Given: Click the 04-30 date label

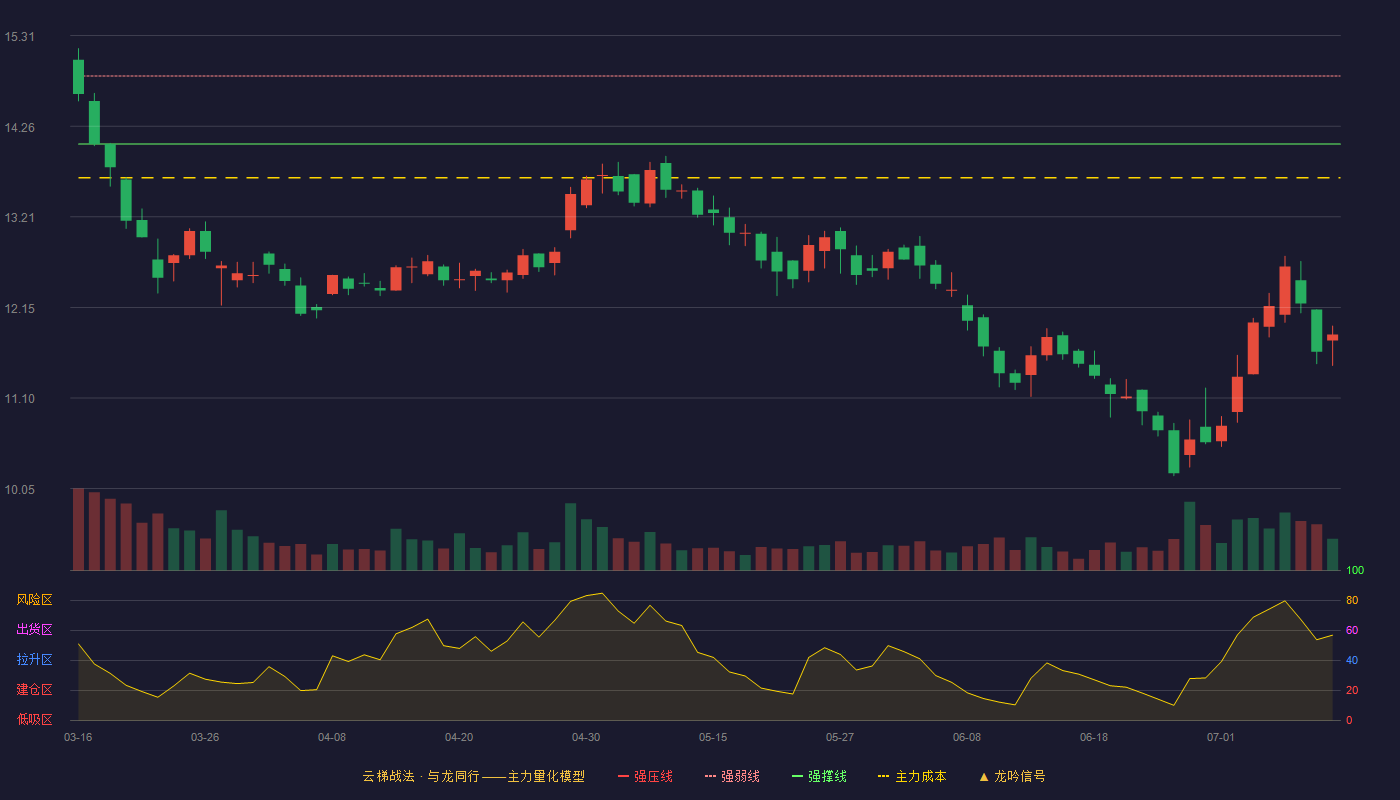Looking at the screenshot, I should 586,737.
